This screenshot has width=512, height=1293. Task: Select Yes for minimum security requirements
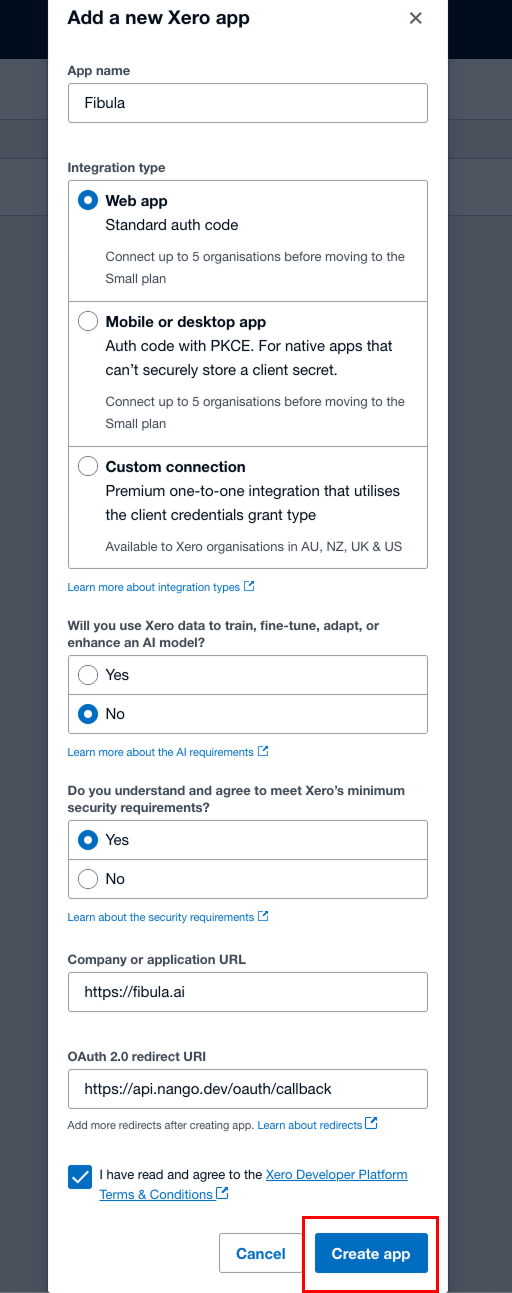(x=88, y=840)
